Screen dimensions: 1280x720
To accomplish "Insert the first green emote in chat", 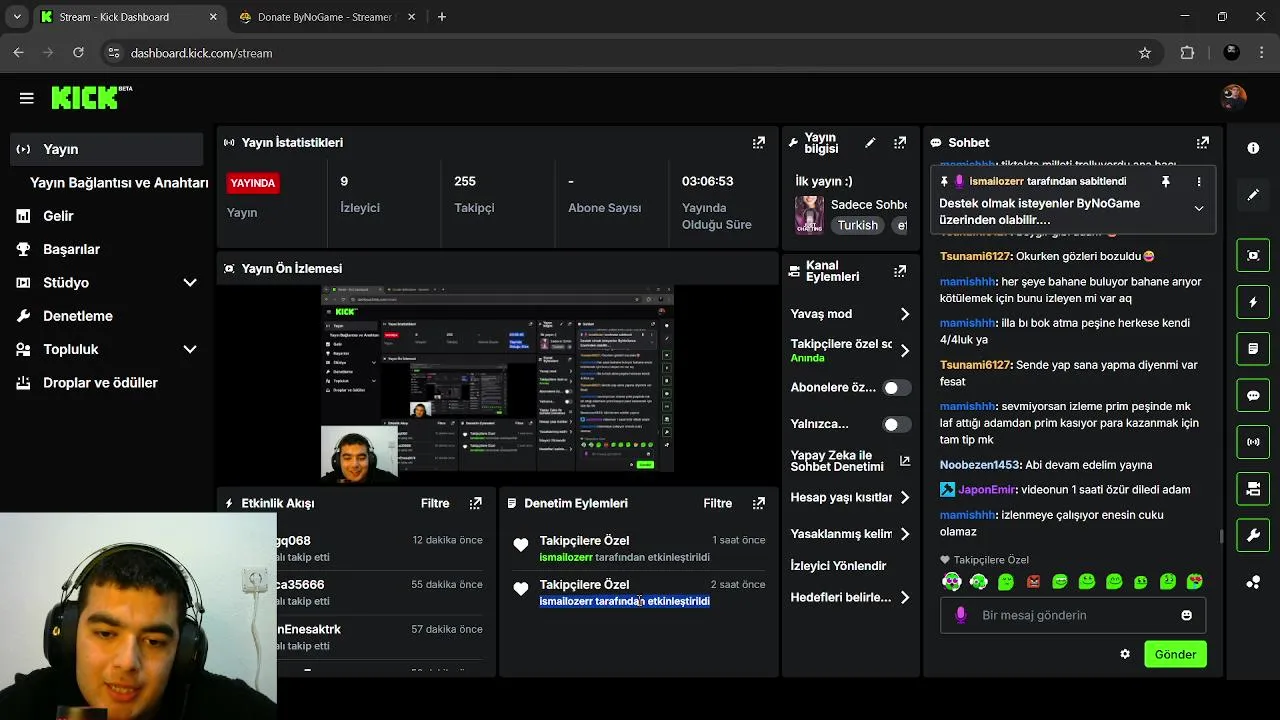I will point(952,582).
